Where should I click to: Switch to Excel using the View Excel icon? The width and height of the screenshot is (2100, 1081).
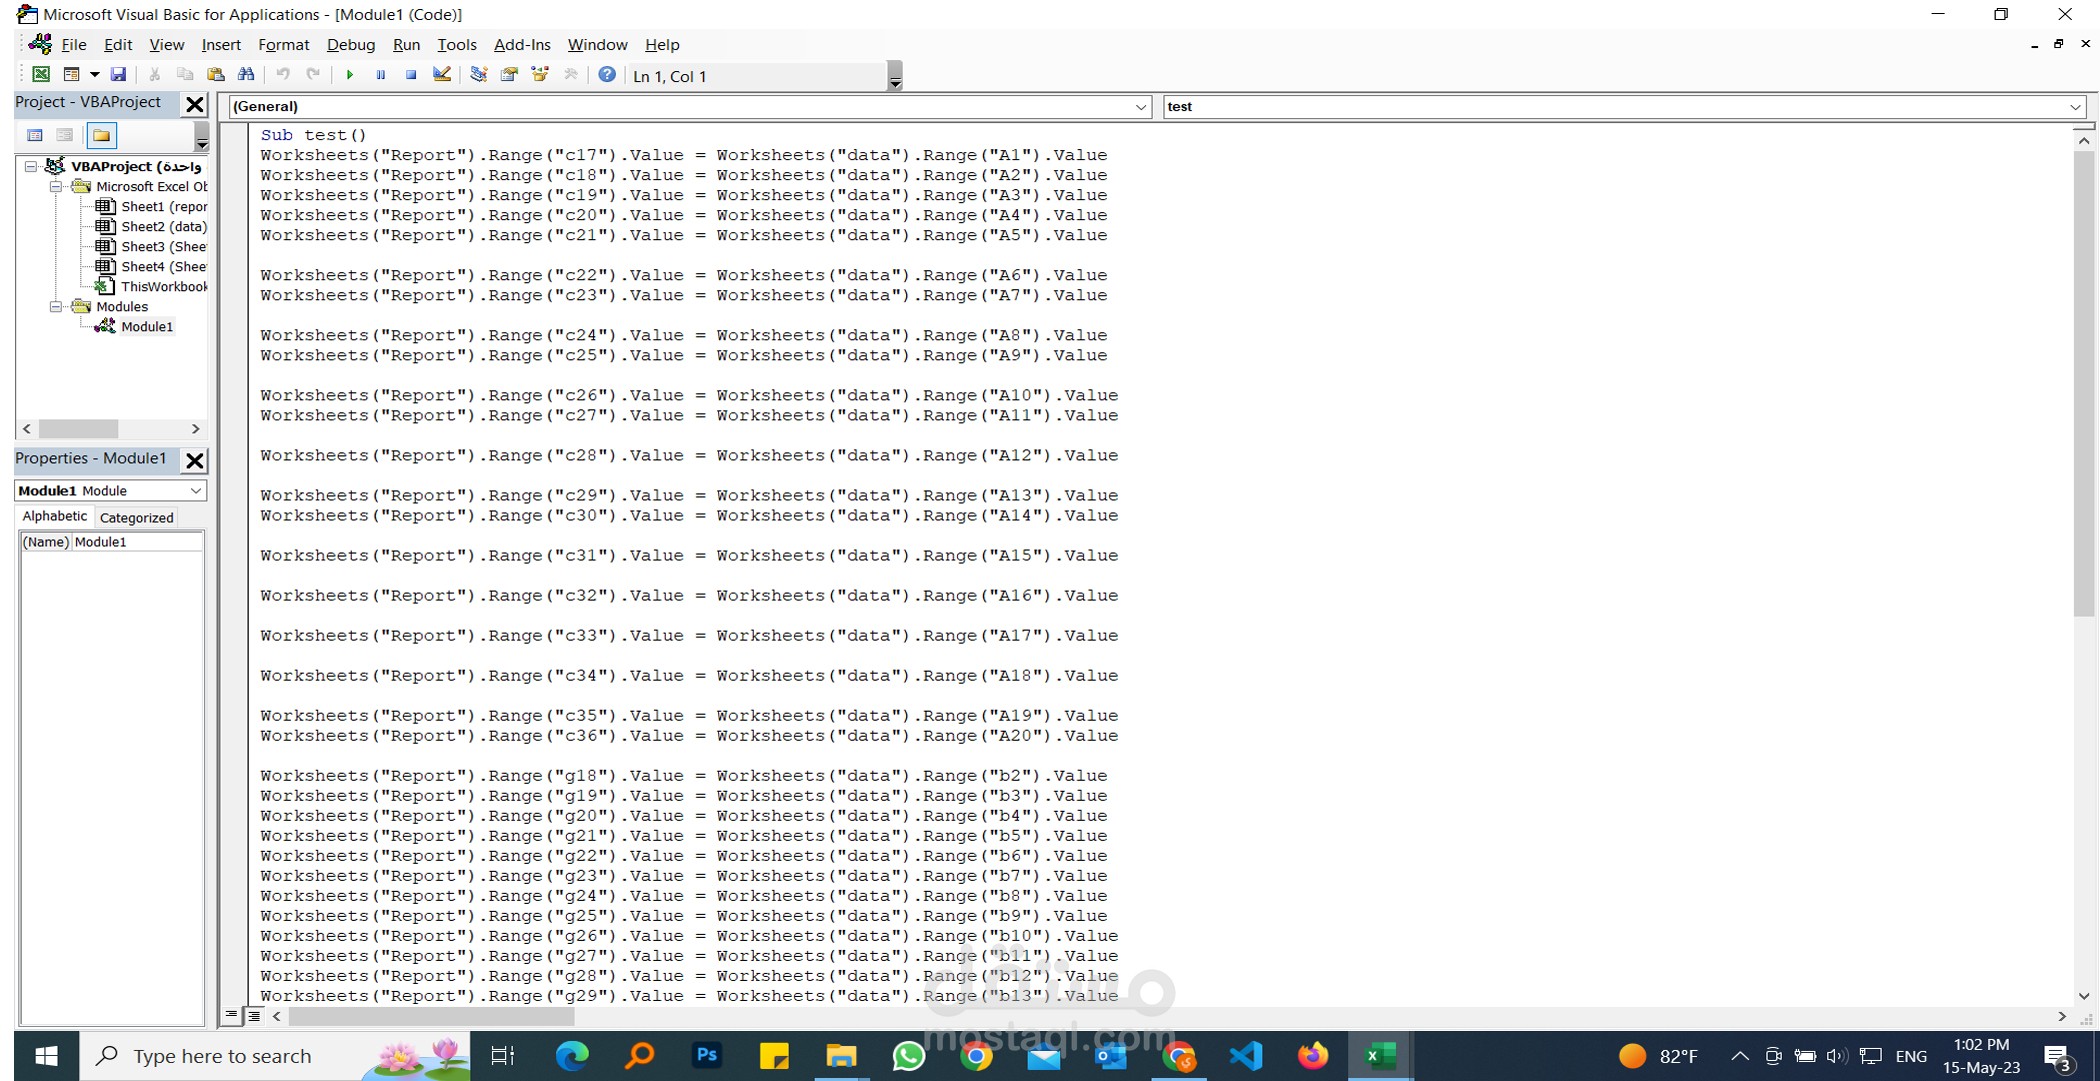[41, 75]
